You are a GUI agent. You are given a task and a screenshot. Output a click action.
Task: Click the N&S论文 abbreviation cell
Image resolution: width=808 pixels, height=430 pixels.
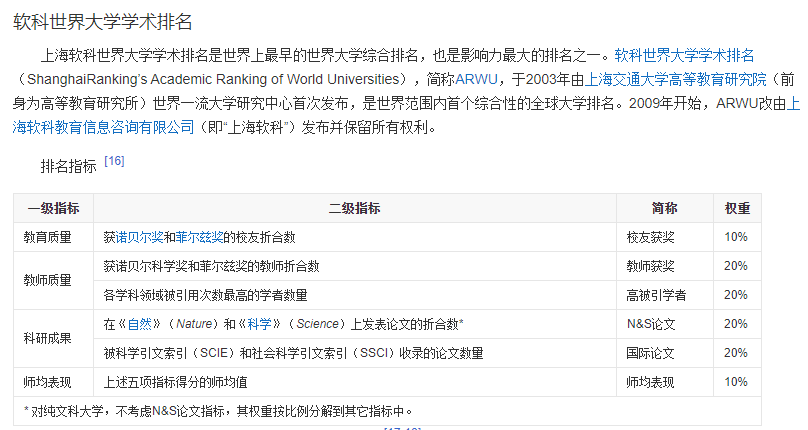click(x=665, y=324)
